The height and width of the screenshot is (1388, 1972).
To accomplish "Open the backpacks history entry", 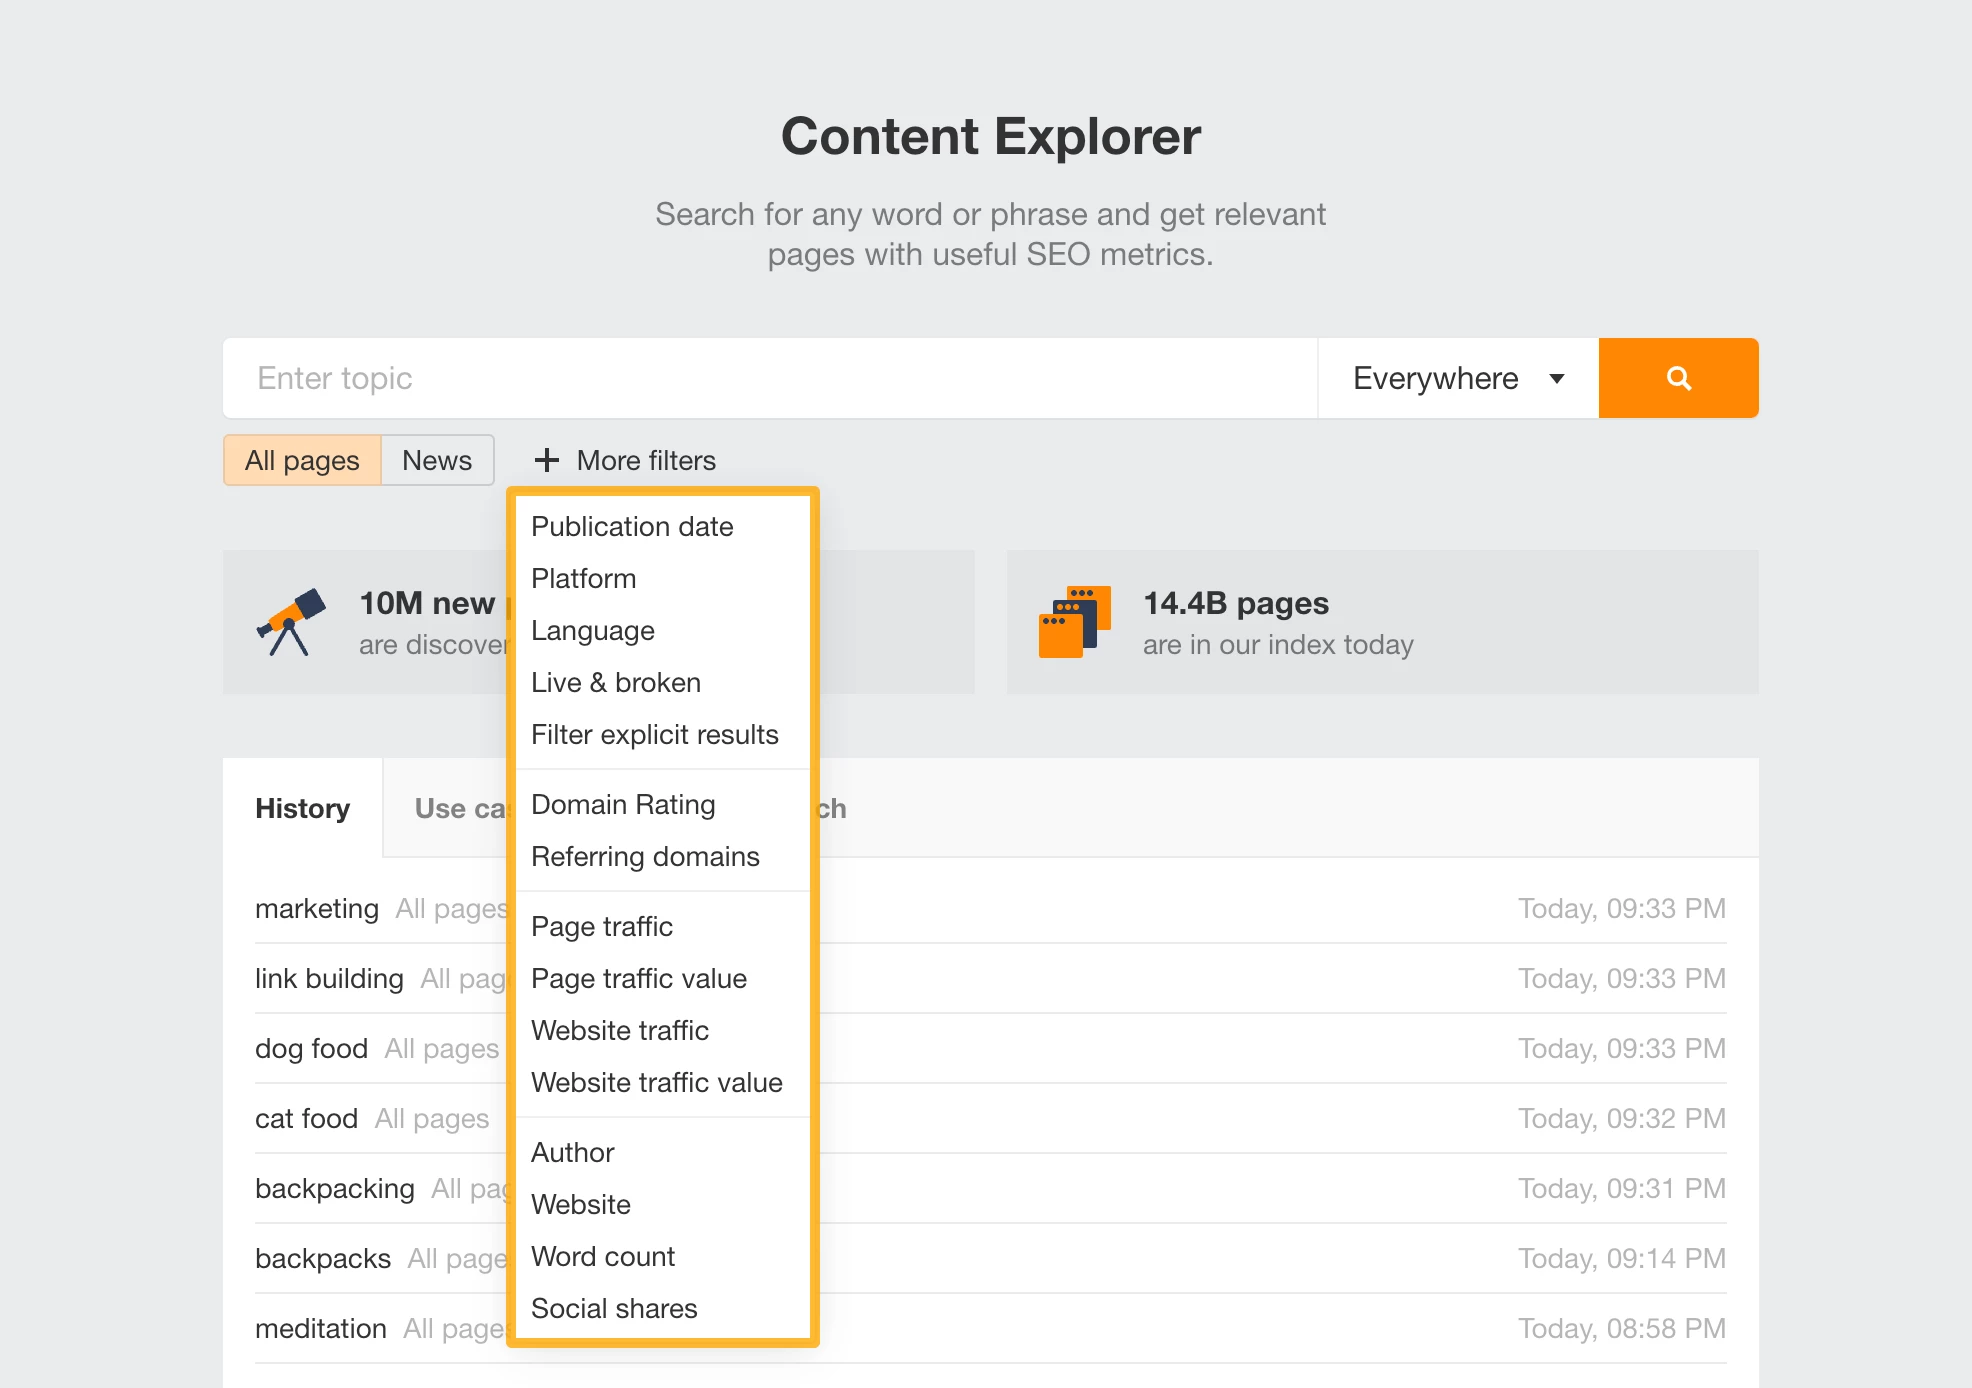I will pyautogui.click(x=323, y=1259).
